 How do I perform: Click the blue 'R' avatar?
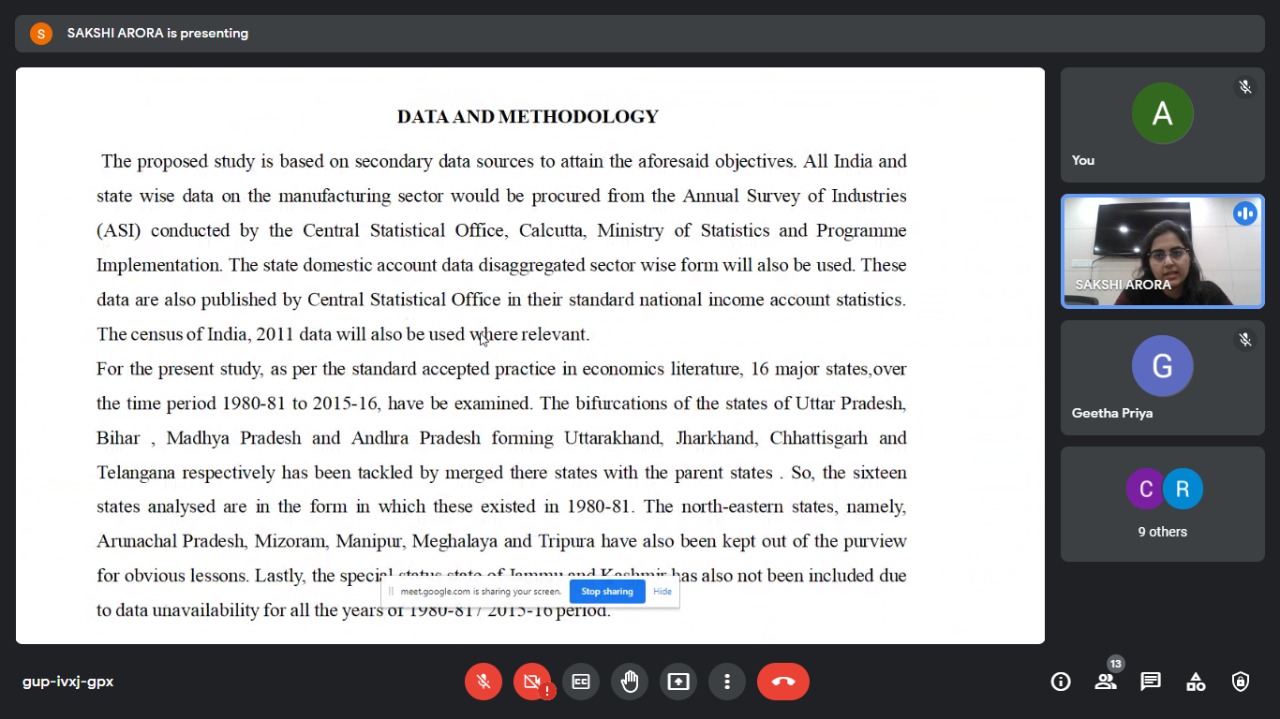(x=1182, y=489)
